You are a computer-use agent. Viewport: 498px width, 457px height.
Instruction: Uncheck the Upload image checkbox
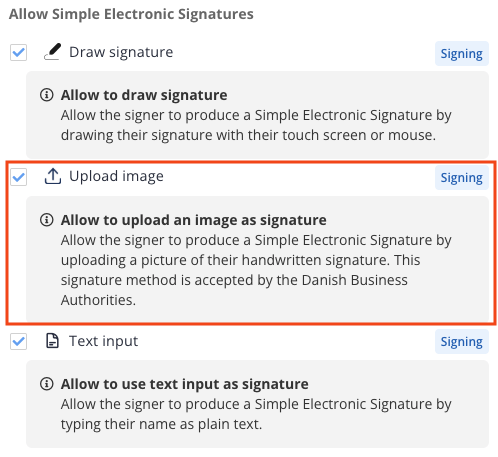(18, 177)
